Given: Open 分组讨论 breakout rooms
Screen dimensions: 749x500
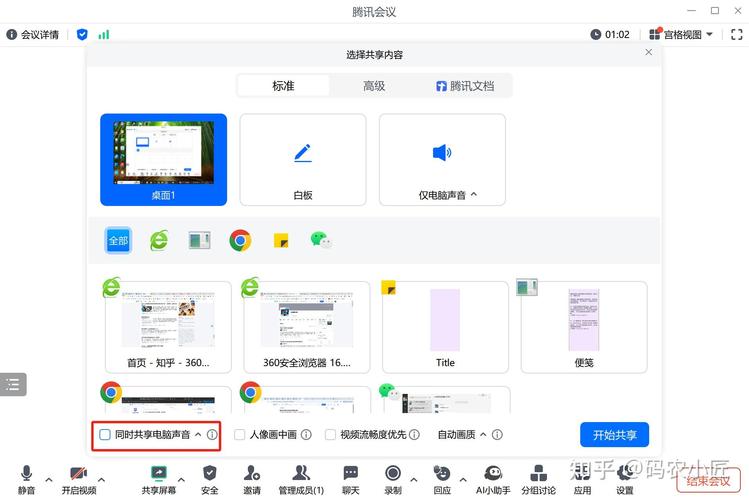Looking at the screenshot, I should pos(538,479).
